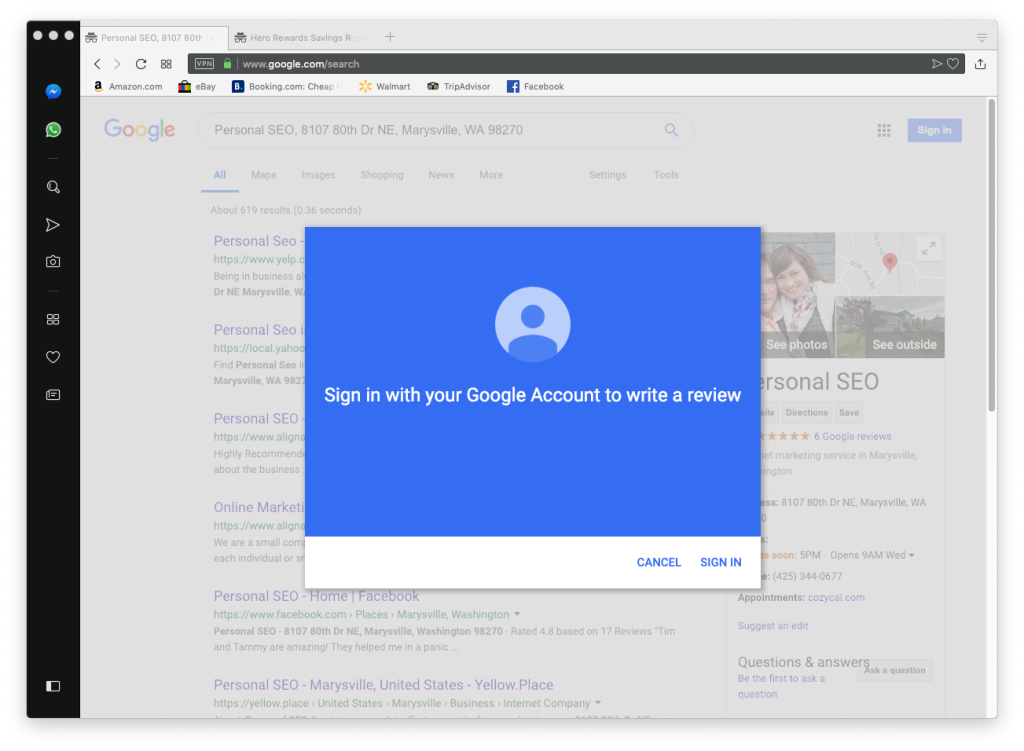This screenshot has height=751, width=1024.
Task: Open the Amazon.com bookmark
Action: tap(128, 86)
